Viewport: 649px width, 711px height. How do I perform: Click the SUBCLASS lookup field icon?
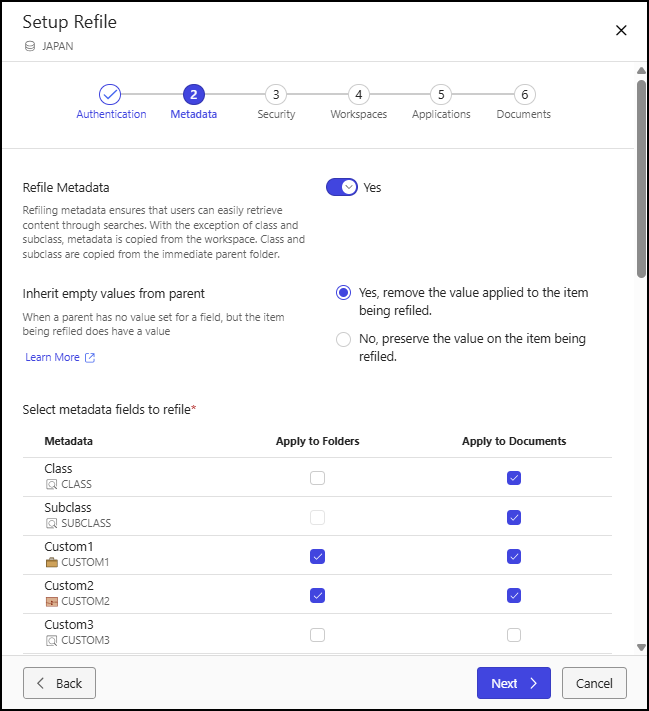click(x=51, y=523)
